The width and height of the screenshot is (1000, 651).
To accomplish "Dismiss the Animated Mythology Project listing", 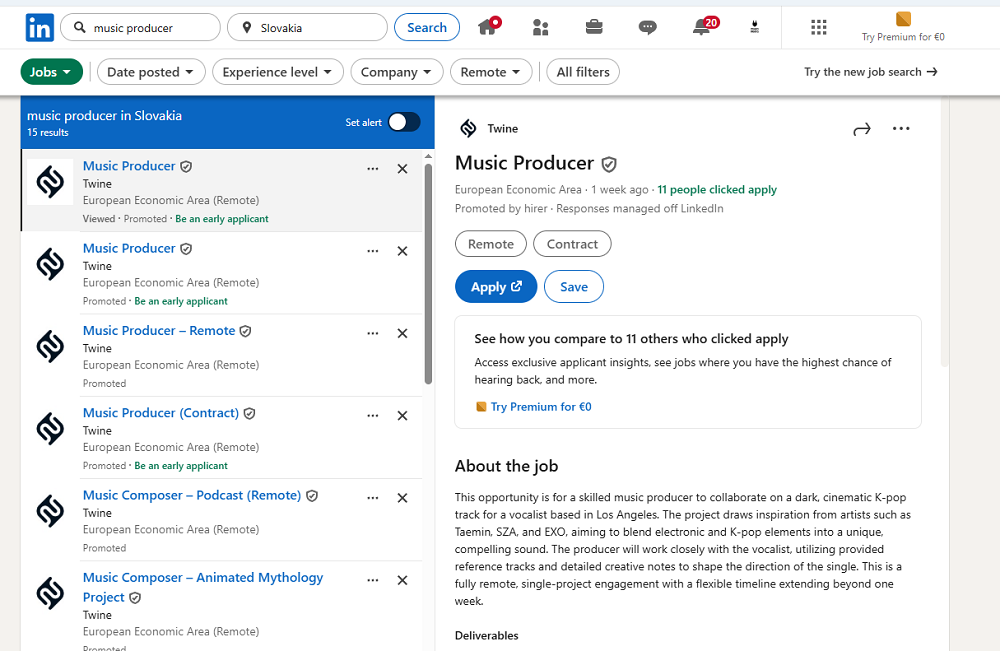I will [402, 580].
